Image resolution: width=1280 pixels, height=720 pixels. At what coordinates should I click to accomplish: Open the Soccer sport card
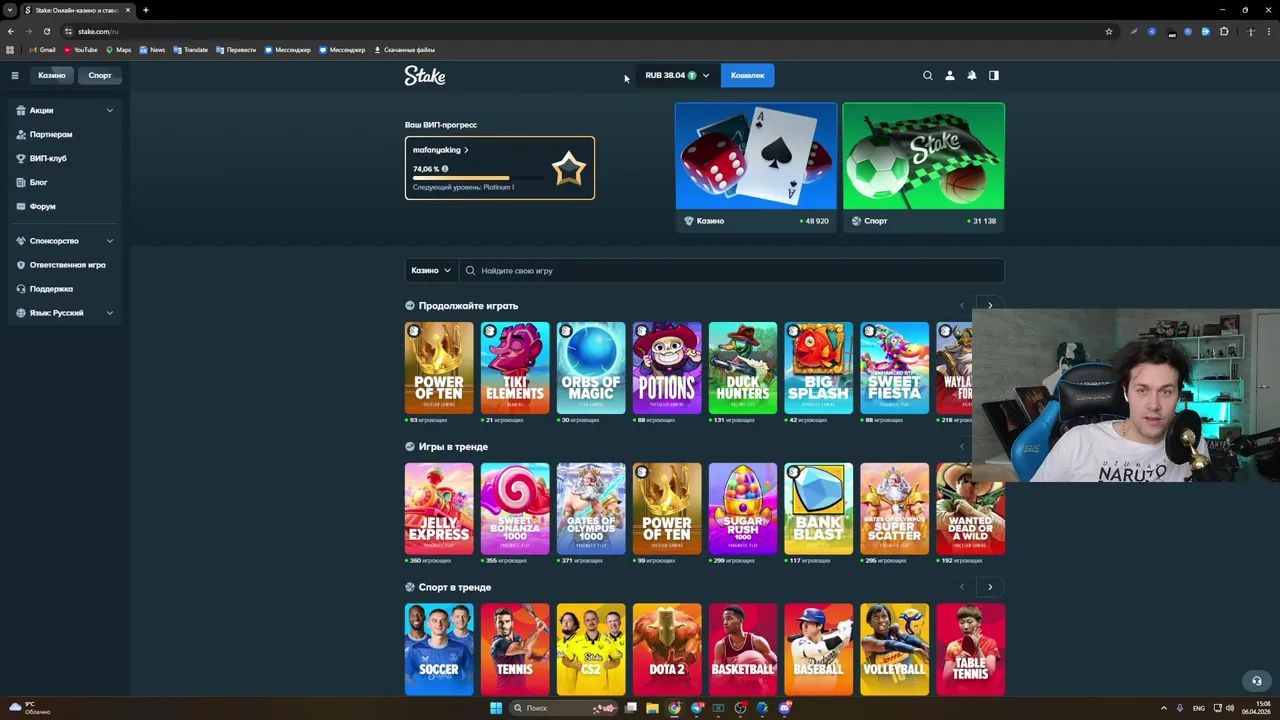[439, 649]
